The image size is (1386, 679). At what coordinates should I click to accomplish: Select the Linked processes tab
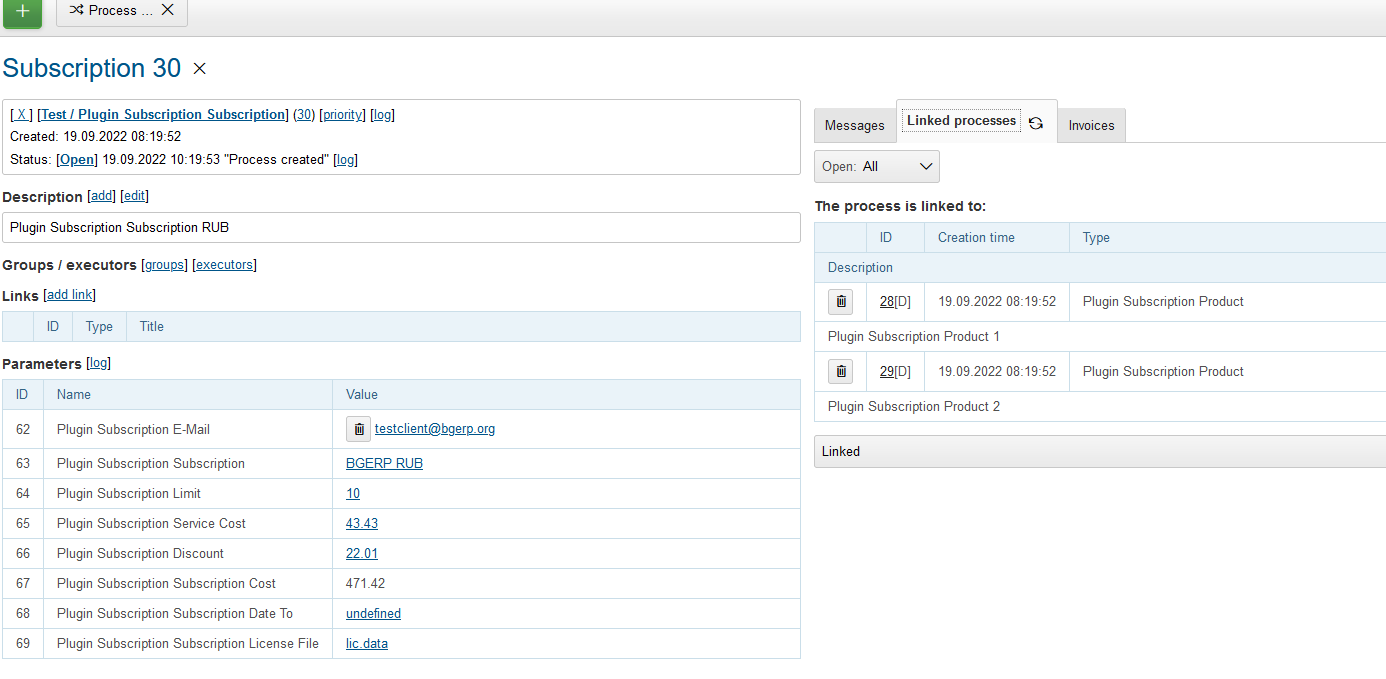click(x=961, y=121)
